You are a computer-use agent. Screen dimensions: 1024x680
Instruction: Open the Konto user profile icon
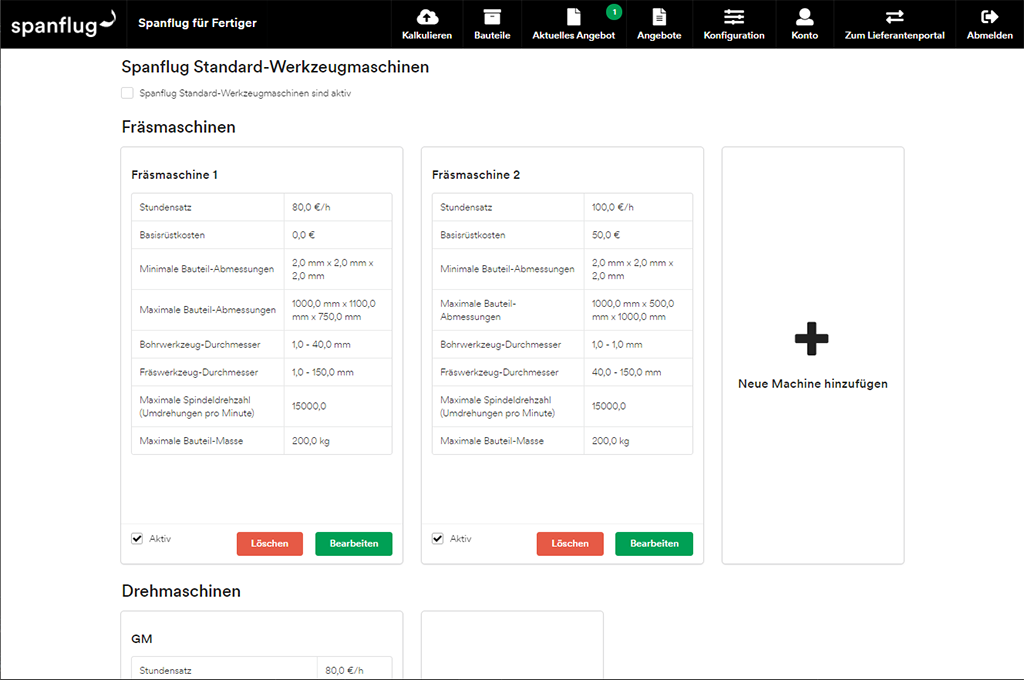click(x=805, y=16)
